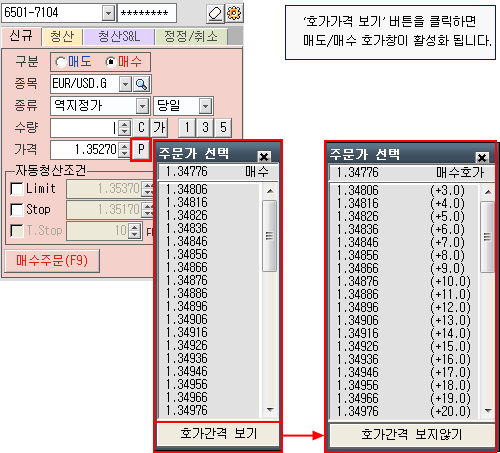Search symbol with magnifier icon
The height and width of the screenshot is (453, 500).
pos(142,84)
